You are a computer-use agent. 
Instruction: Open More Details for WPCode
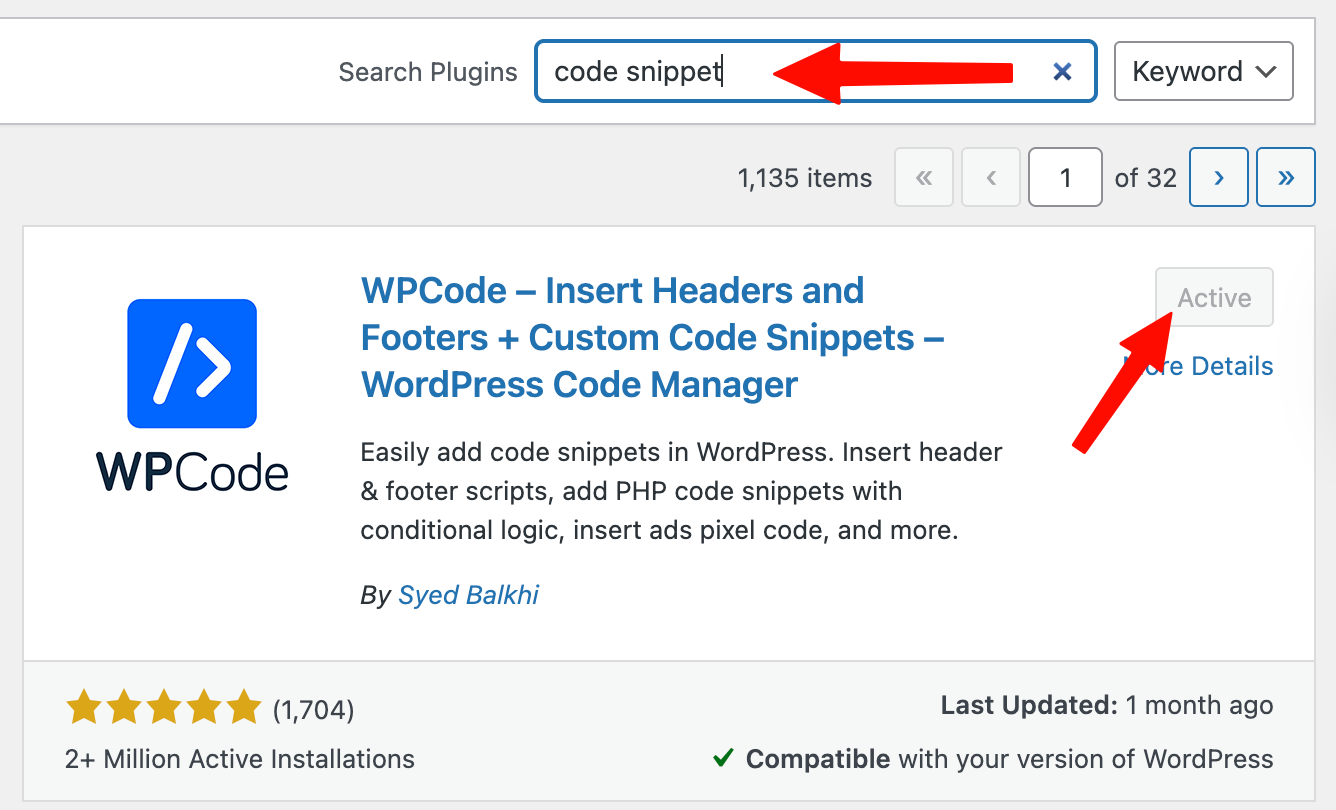coord(1198,366)
